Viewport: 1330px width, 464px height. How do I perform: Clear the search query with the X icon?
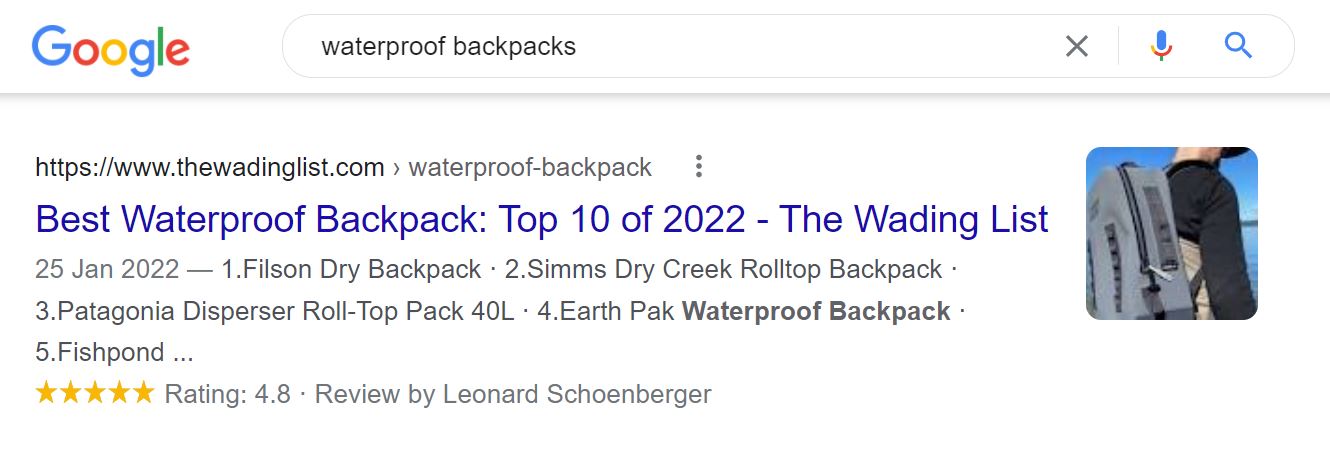[x=1076, y=46]
